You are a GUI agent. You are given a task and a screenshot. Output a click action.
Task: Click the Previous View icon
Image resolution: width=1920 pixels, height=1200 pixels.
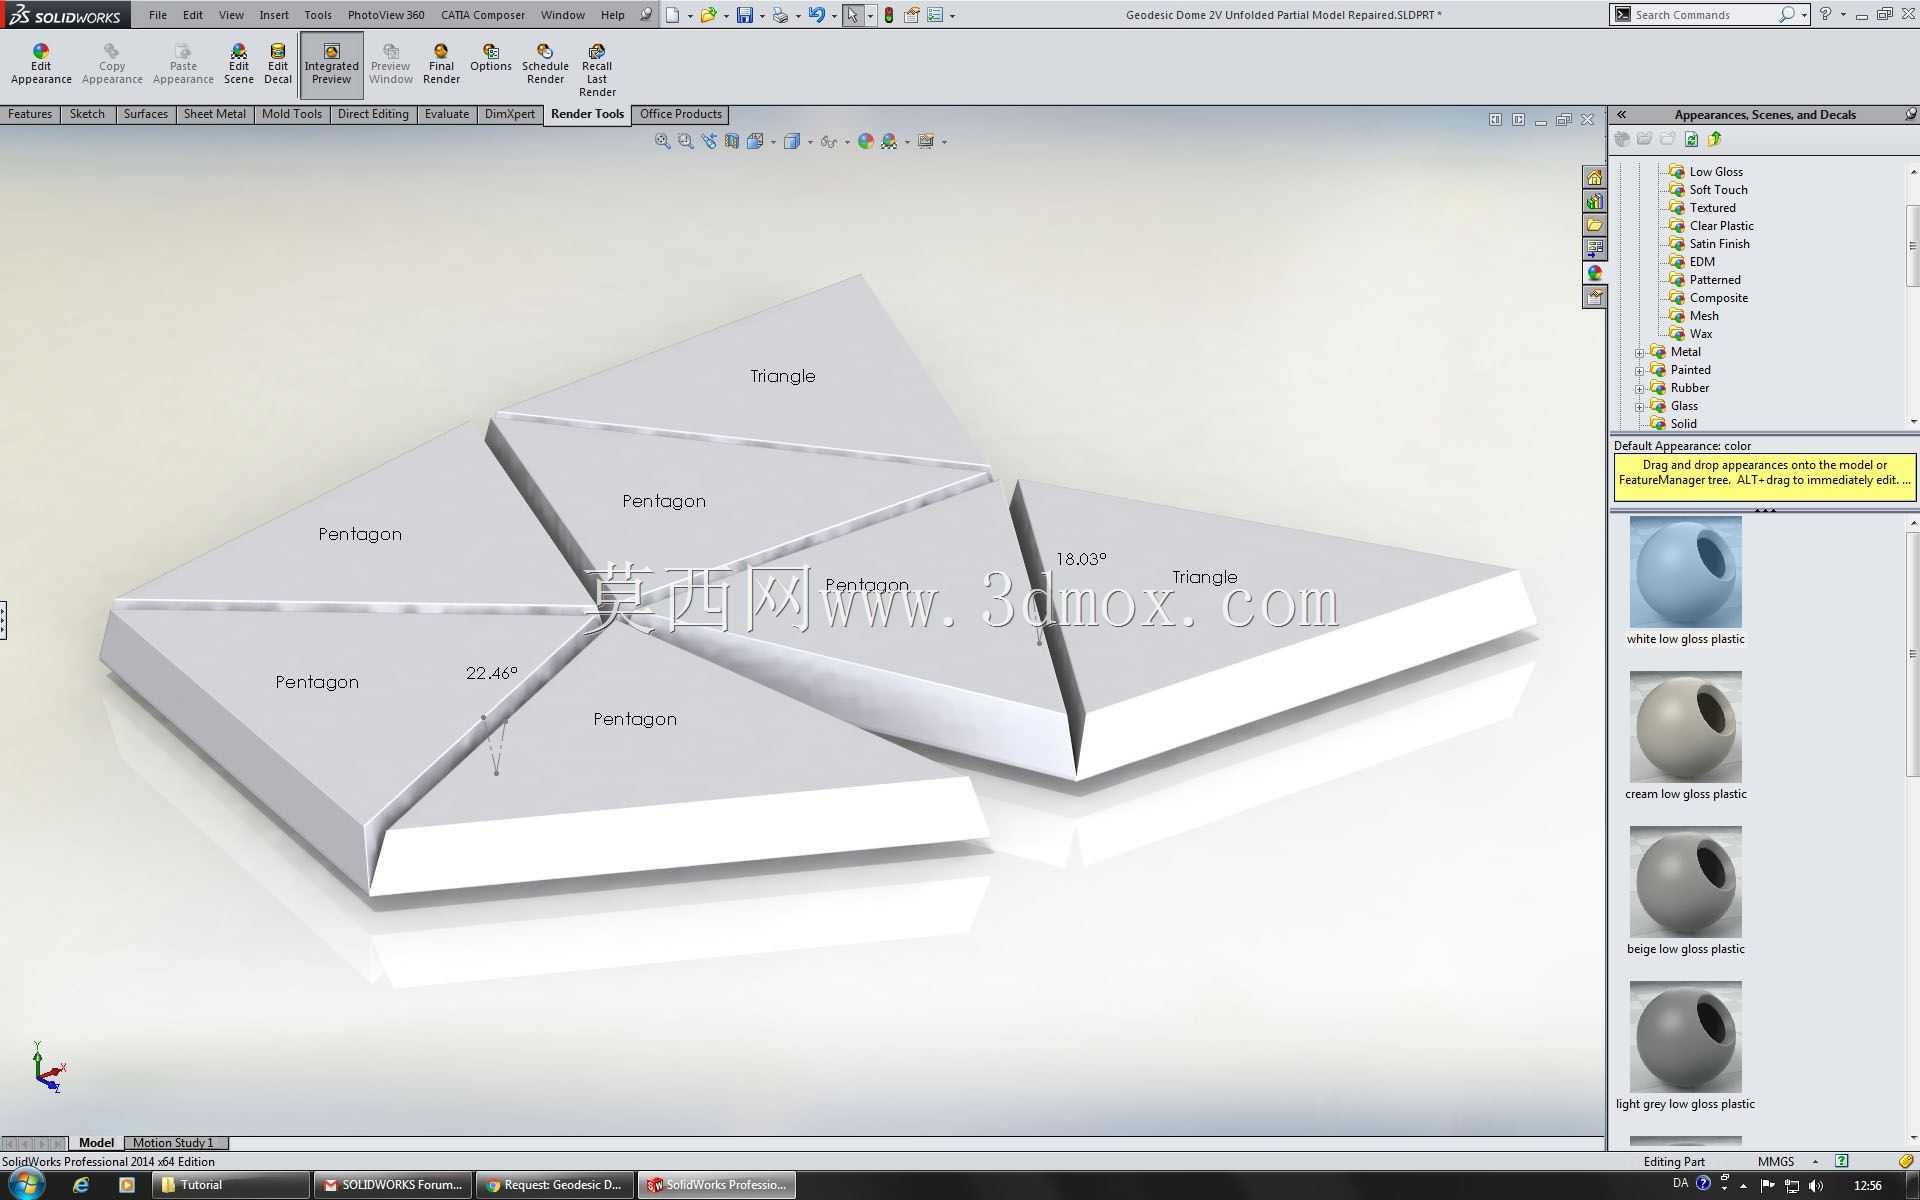click(709, 141)
